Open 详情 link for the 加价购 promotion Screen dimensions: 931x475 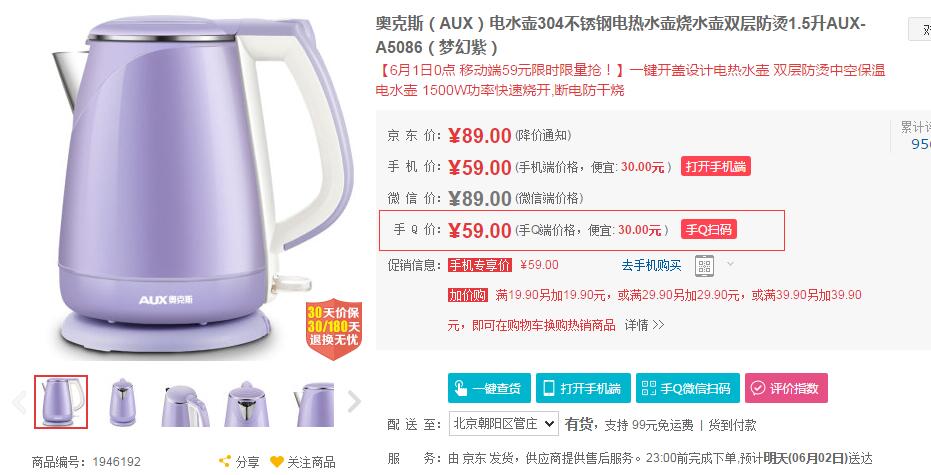(644, 325)
